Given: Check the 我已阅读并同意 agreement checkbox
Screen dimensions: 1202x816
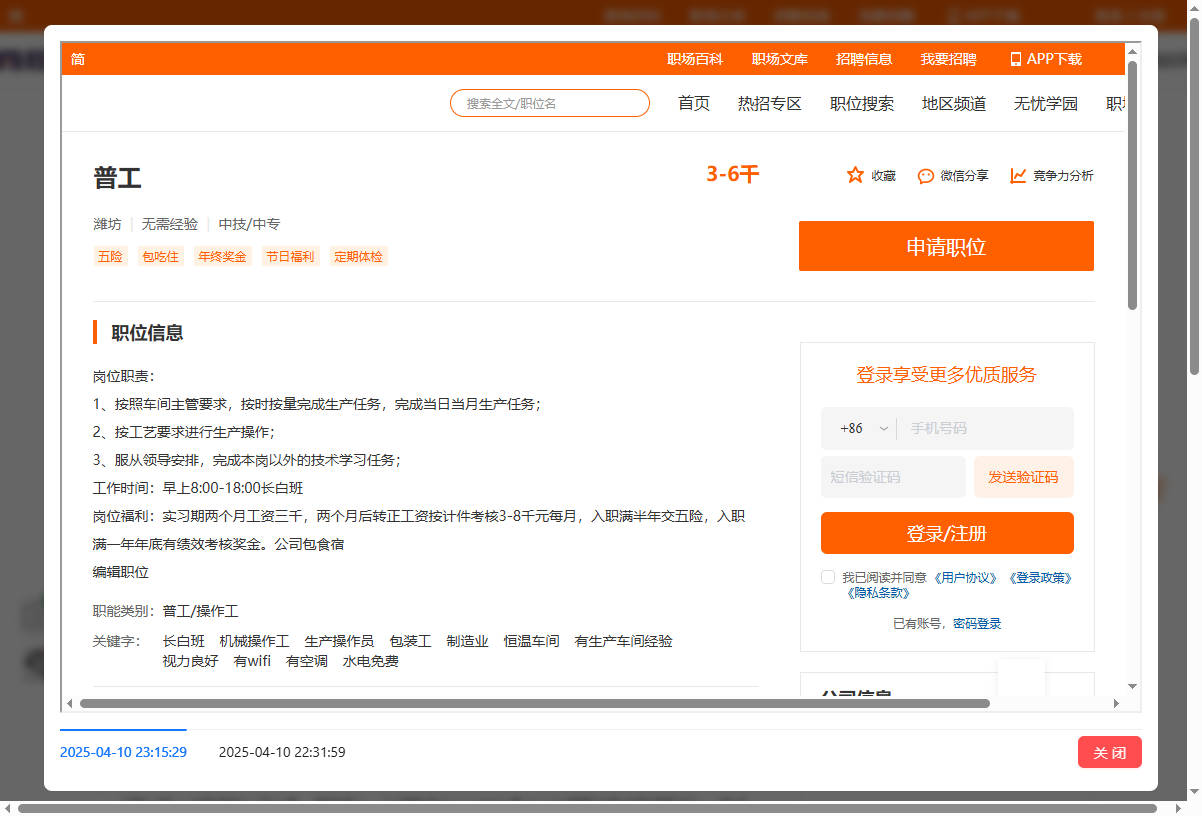Looking at the screenshot, I should 828,576.
